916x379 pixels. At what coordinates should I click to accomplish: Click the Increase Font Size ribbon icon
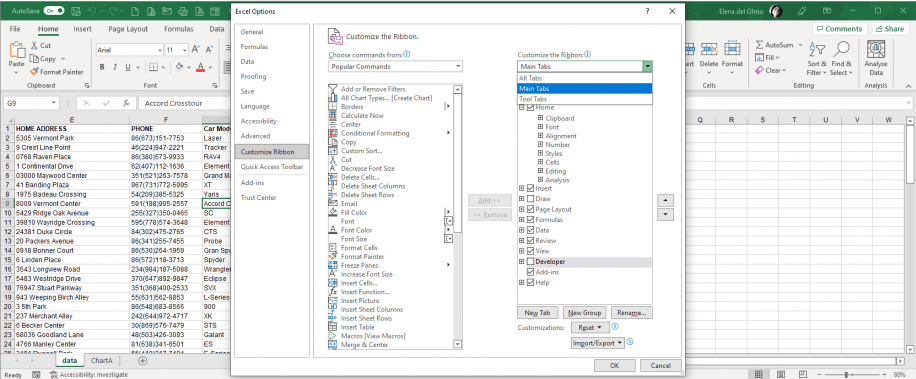[x=196, y=50]
